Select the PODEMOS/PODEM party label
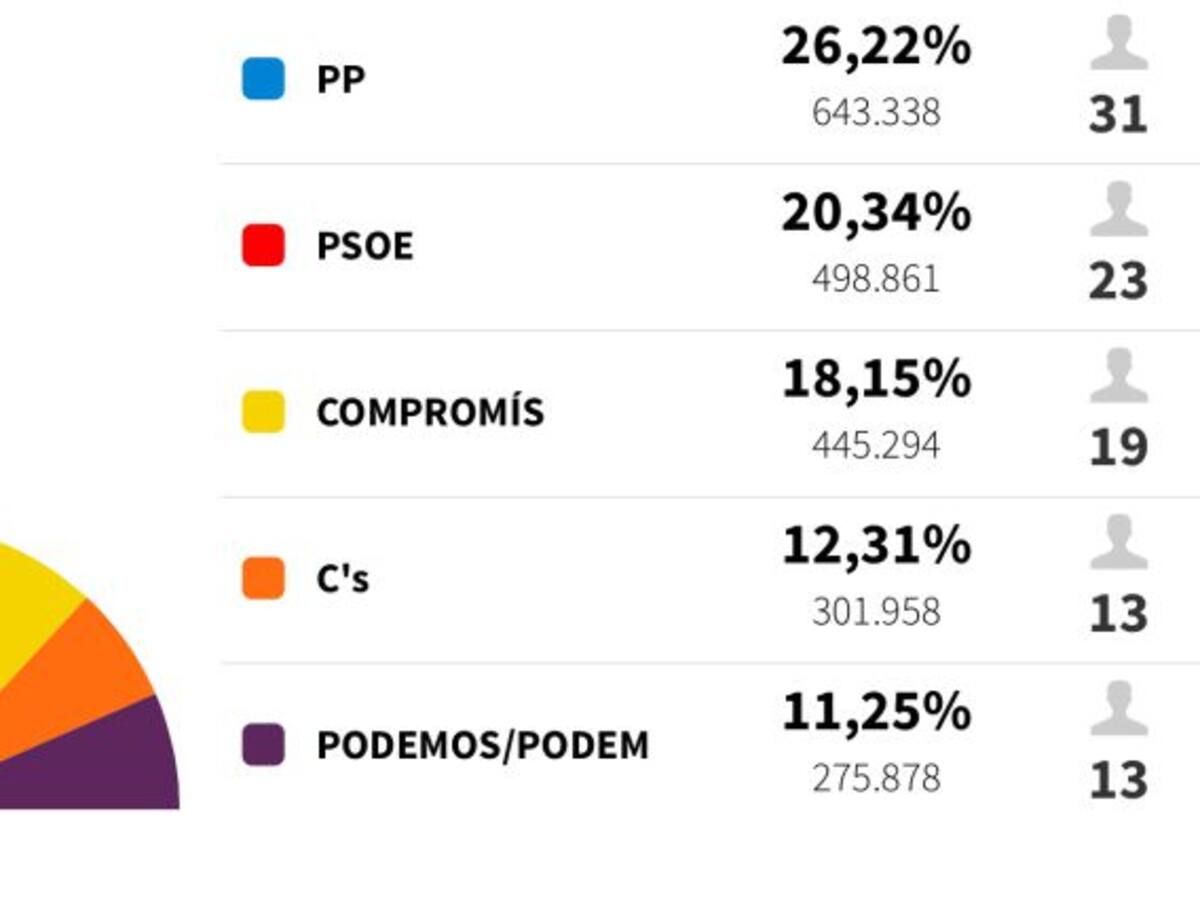 click(482, 745)
